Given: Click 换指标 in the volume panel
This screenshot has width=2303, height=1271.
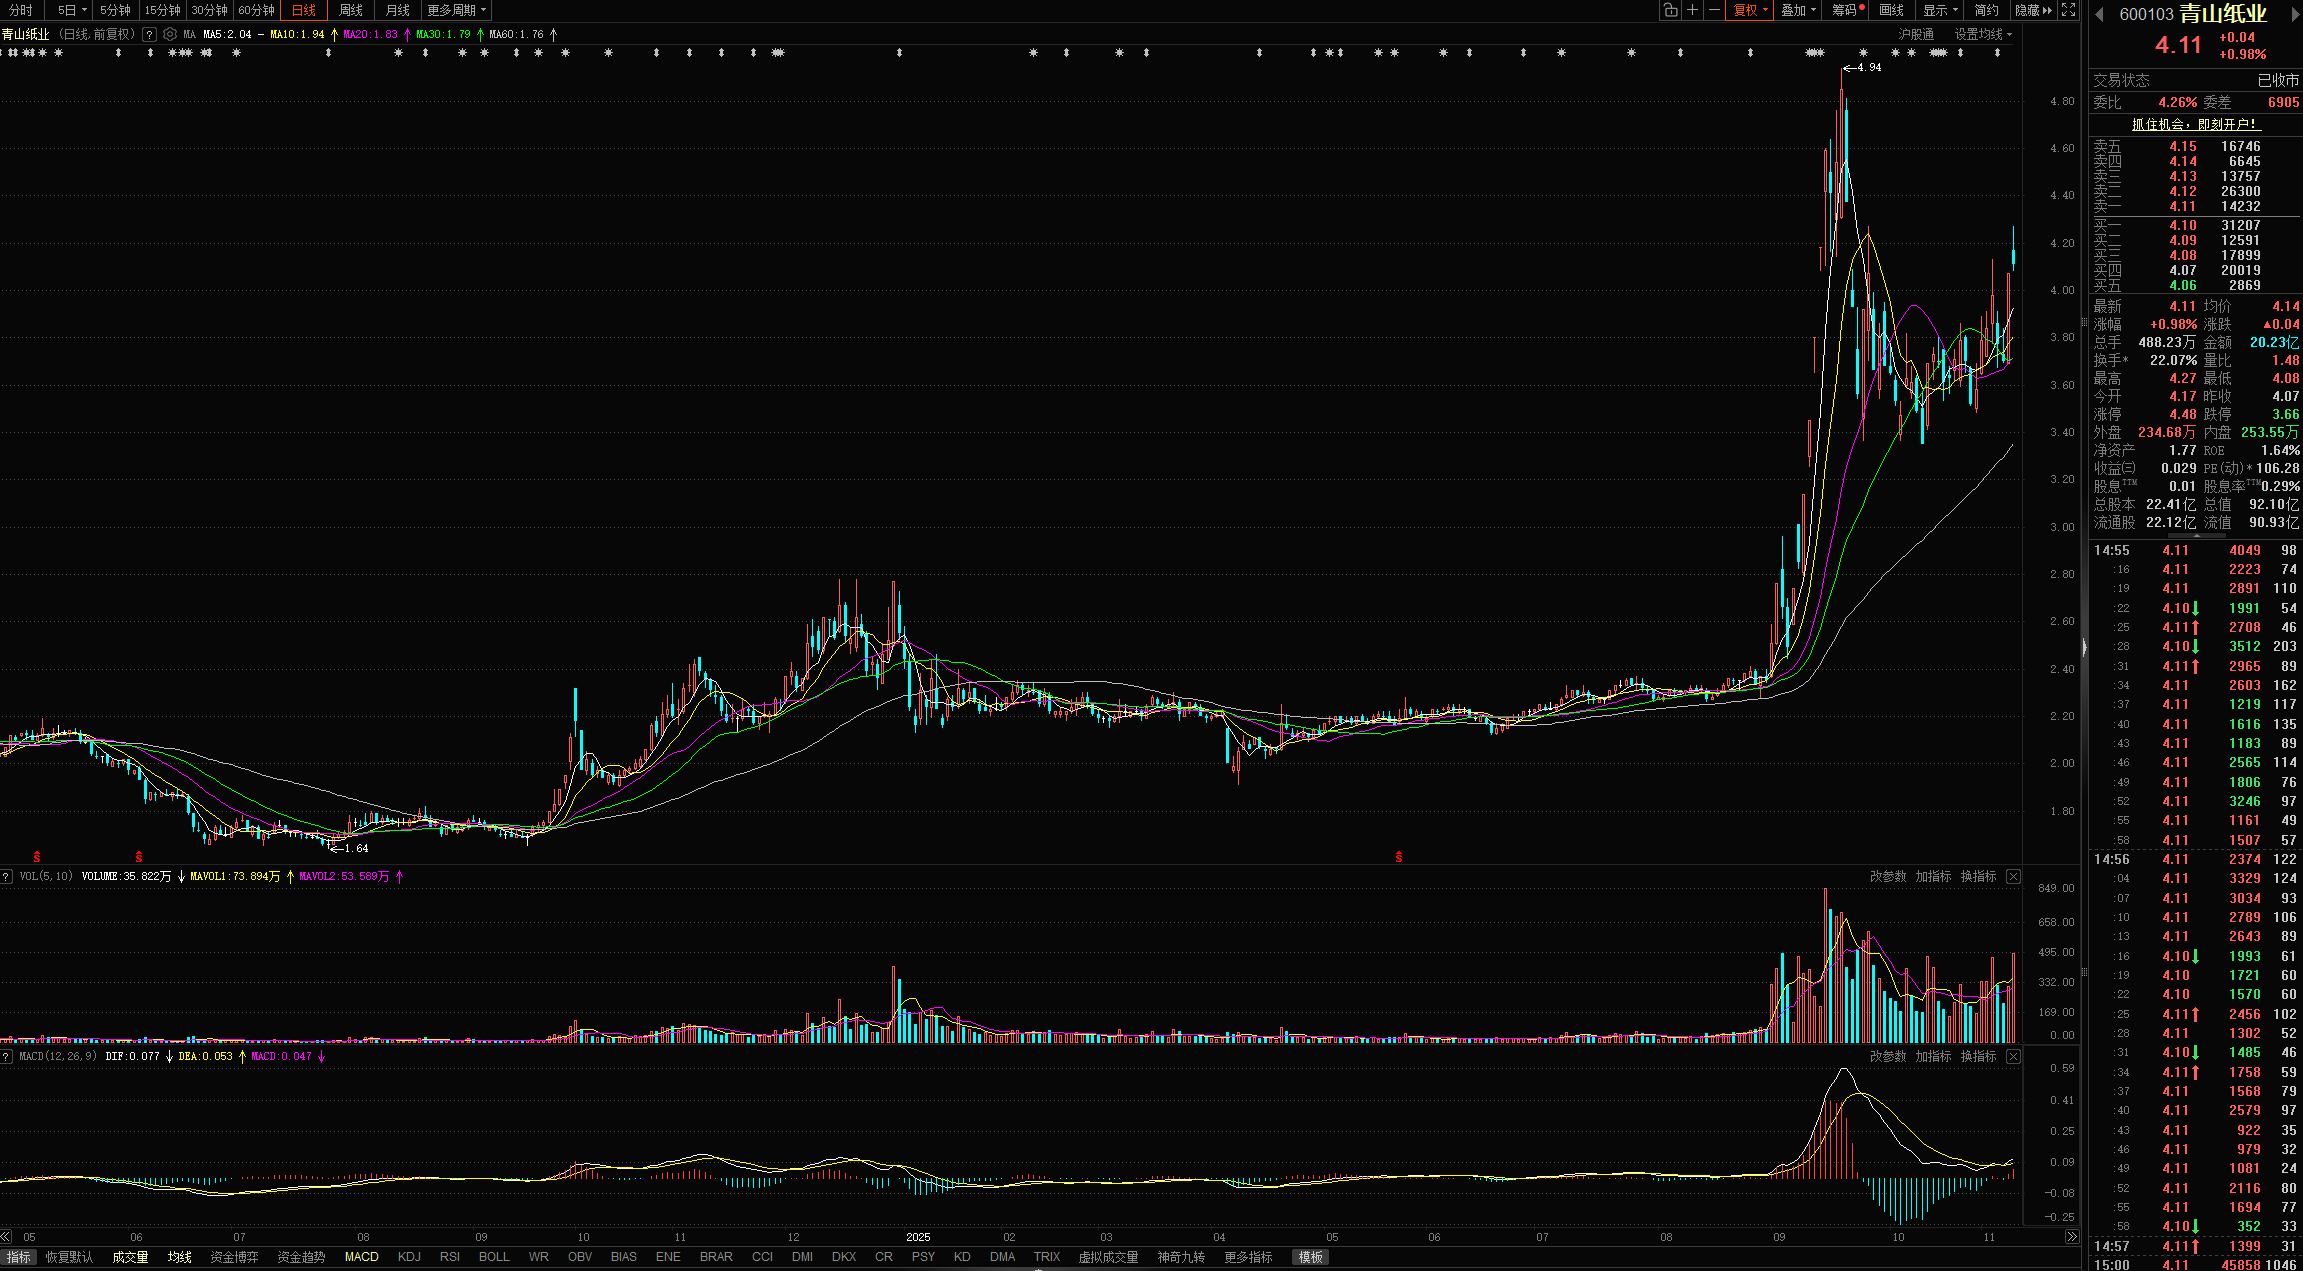Looking at the screenshot, I should [1978, 876].
